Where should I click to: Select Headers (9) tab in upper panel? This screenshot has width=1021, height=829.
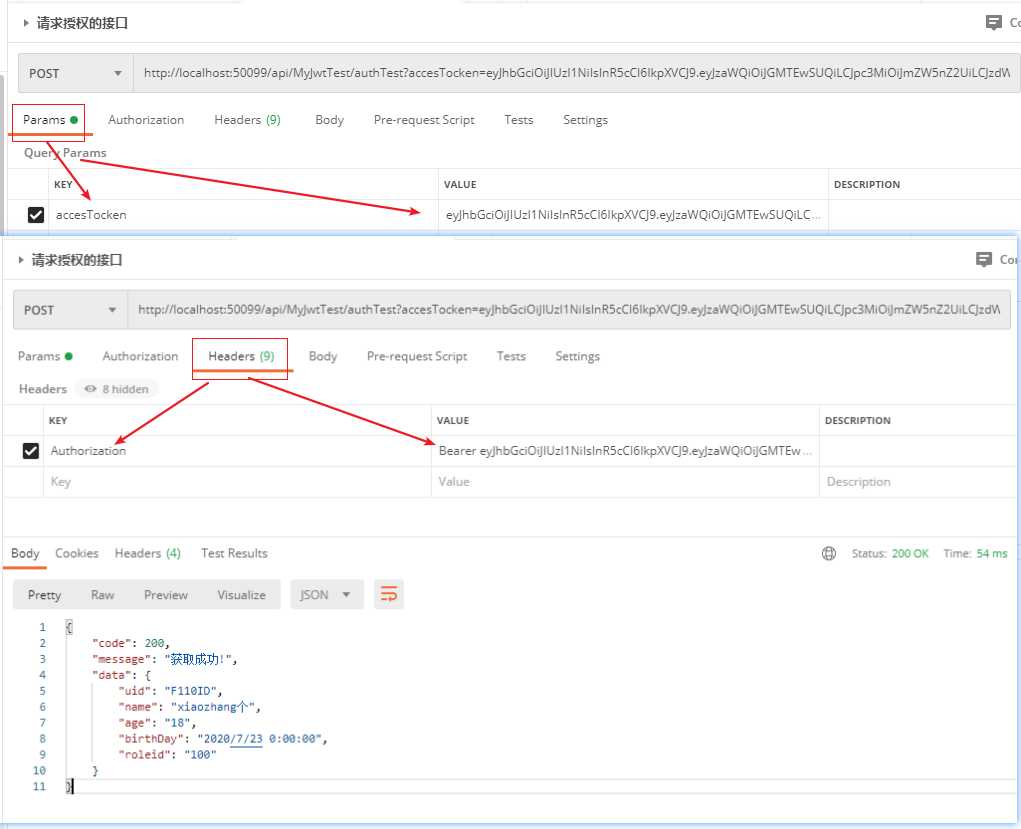pyautogui.click(x=247, y=120)
